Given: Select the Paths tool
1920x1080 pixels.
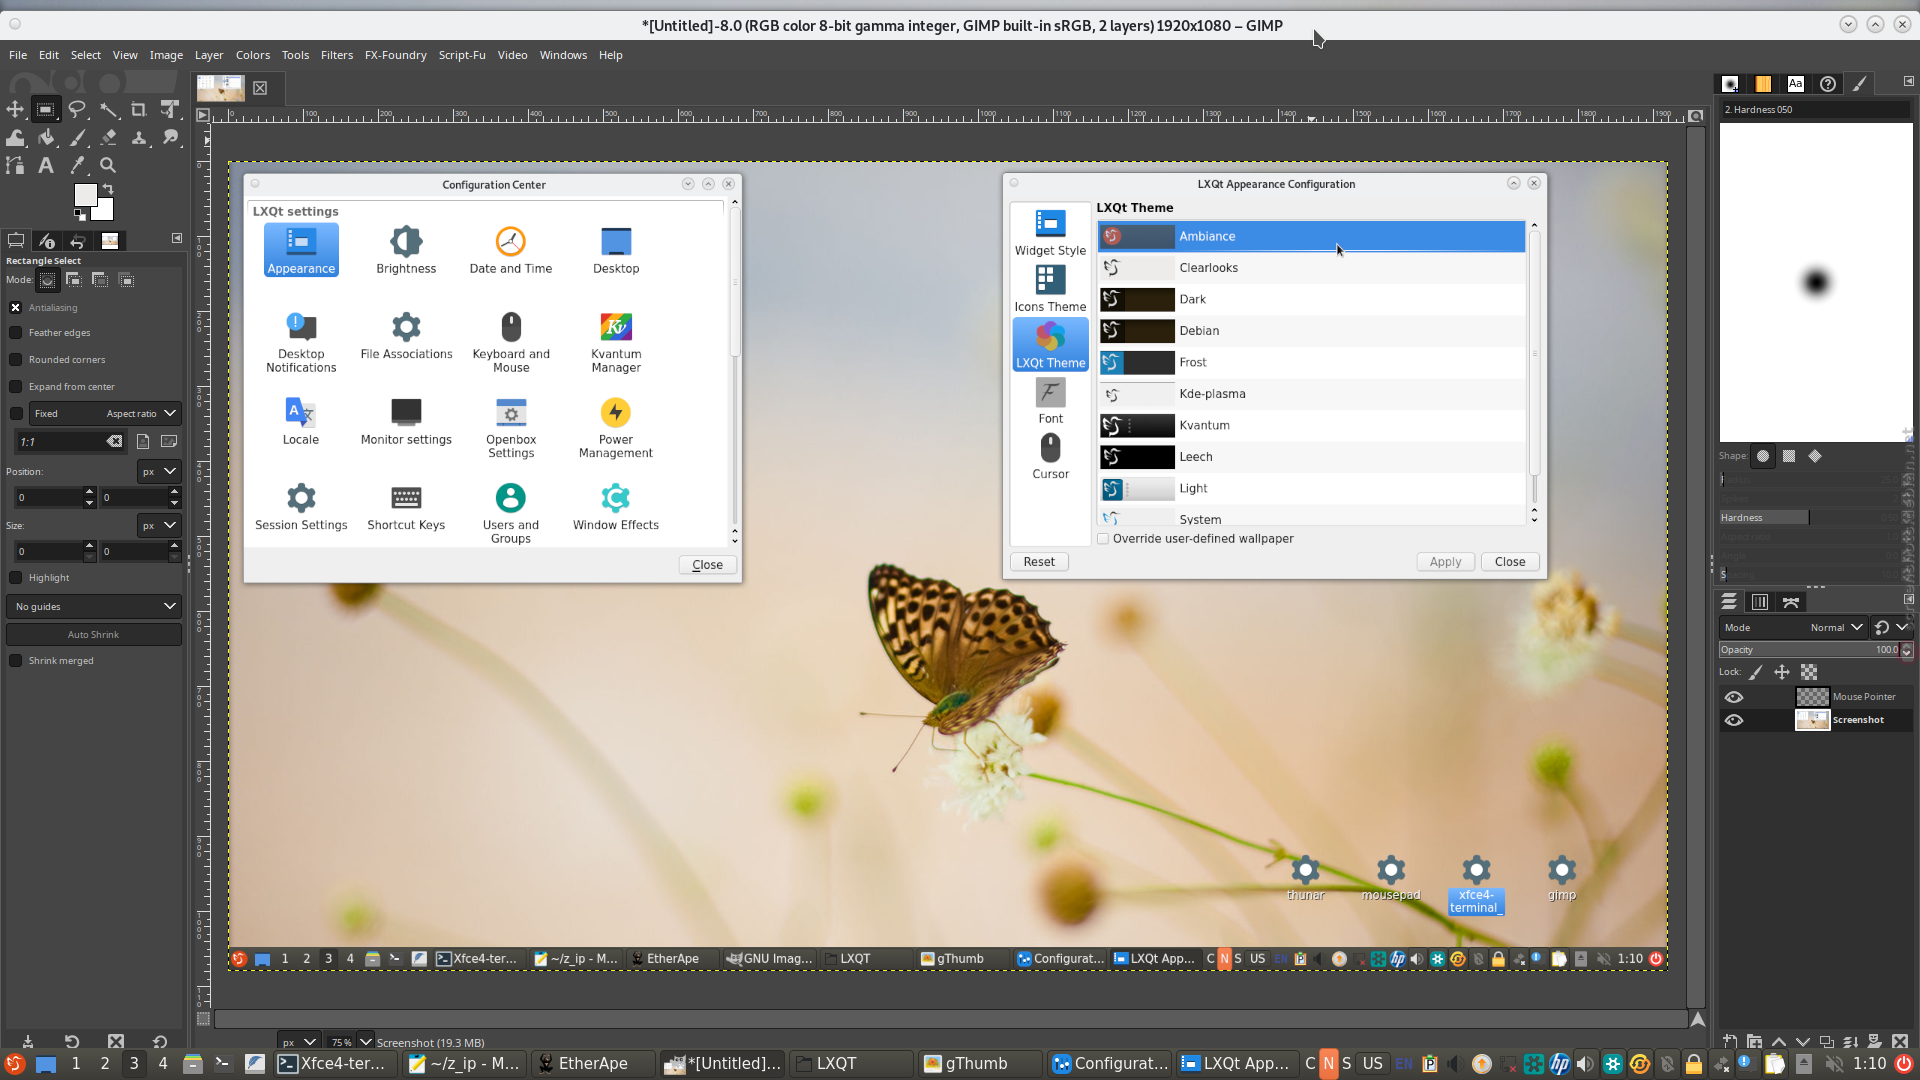Looking at the screenshot, I should click(x=15, y=165).
